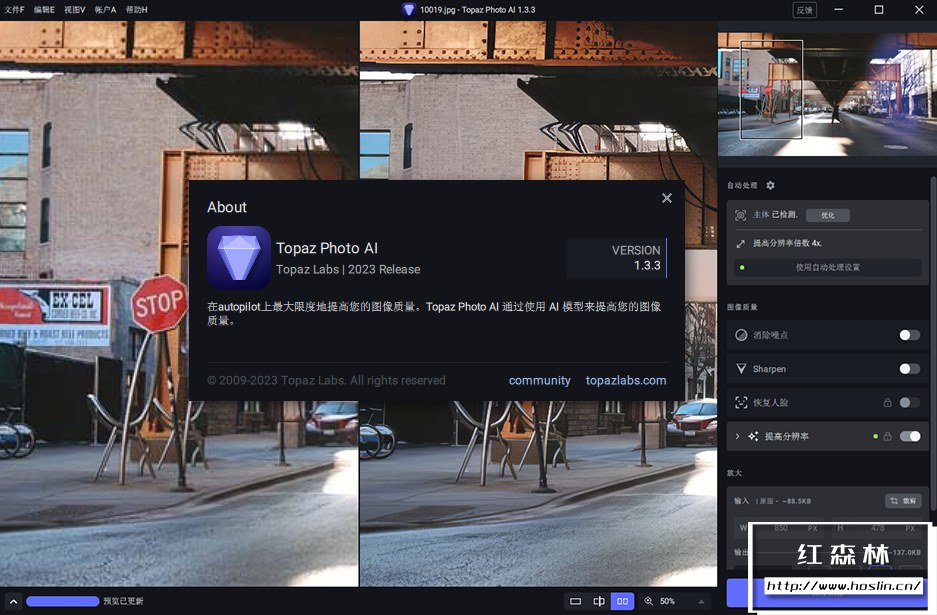This screenshot has width=937, height=615.
Task: Click the face recovery icon
Action: pyautogui.click(x=741, y=403)
